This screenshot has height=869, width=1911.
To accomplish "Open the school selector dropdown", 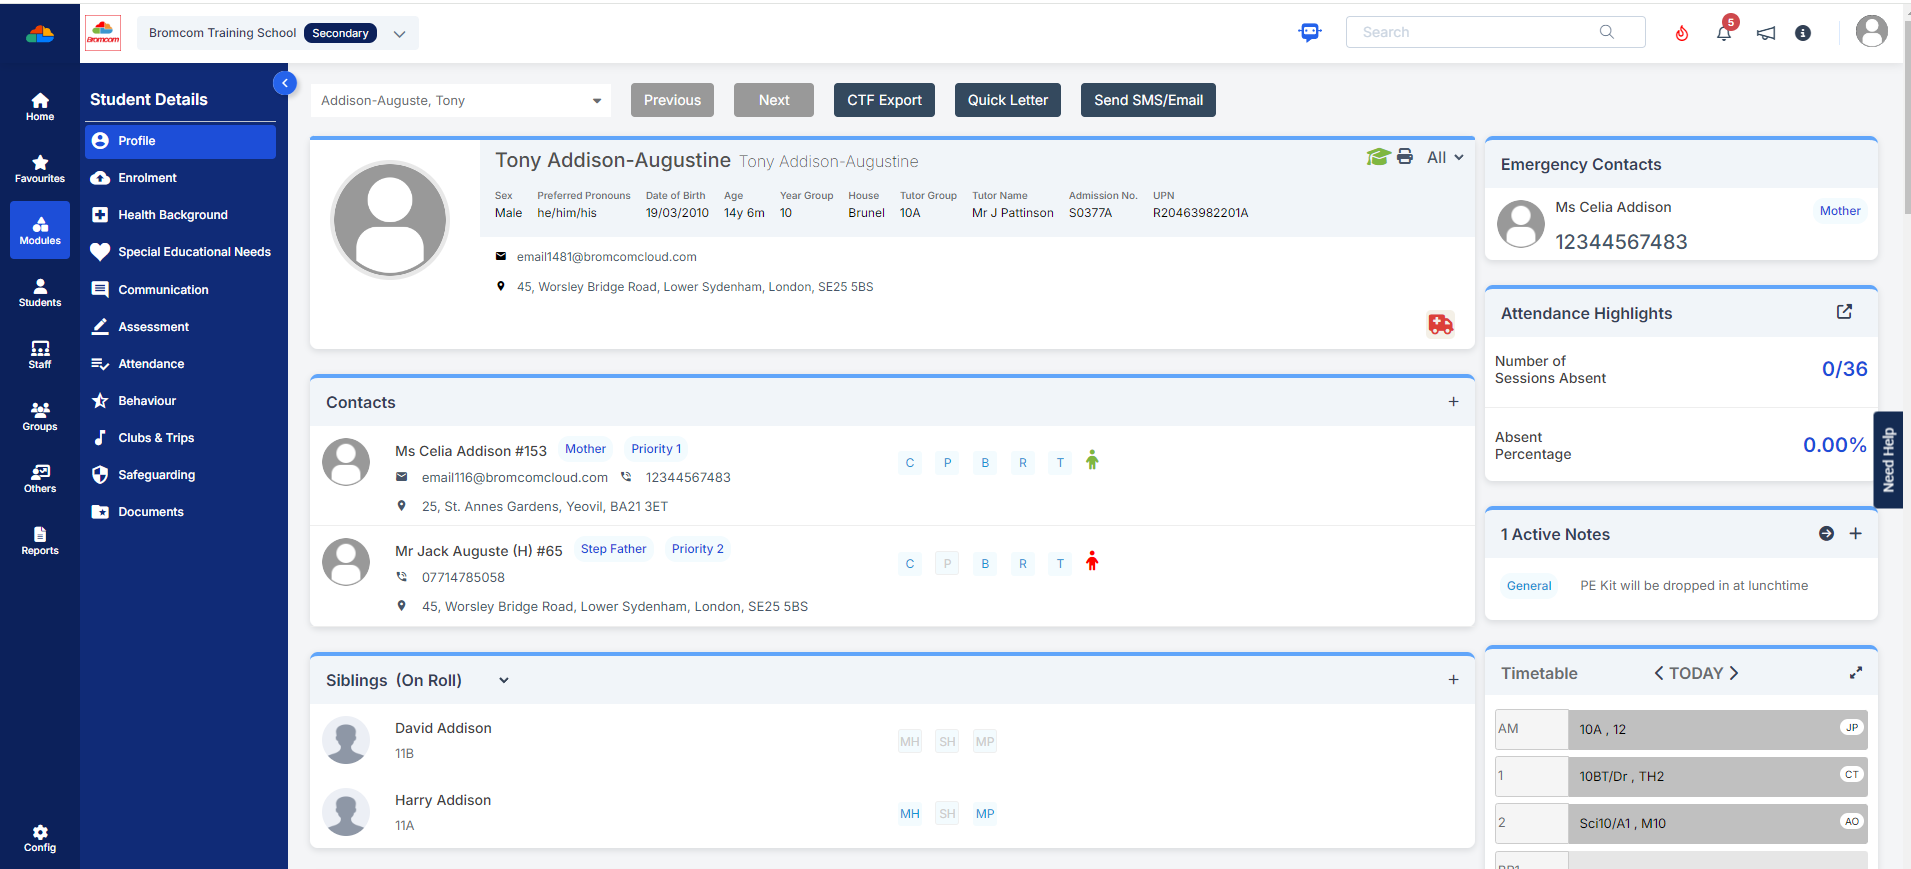I will (x=399, y=33).
